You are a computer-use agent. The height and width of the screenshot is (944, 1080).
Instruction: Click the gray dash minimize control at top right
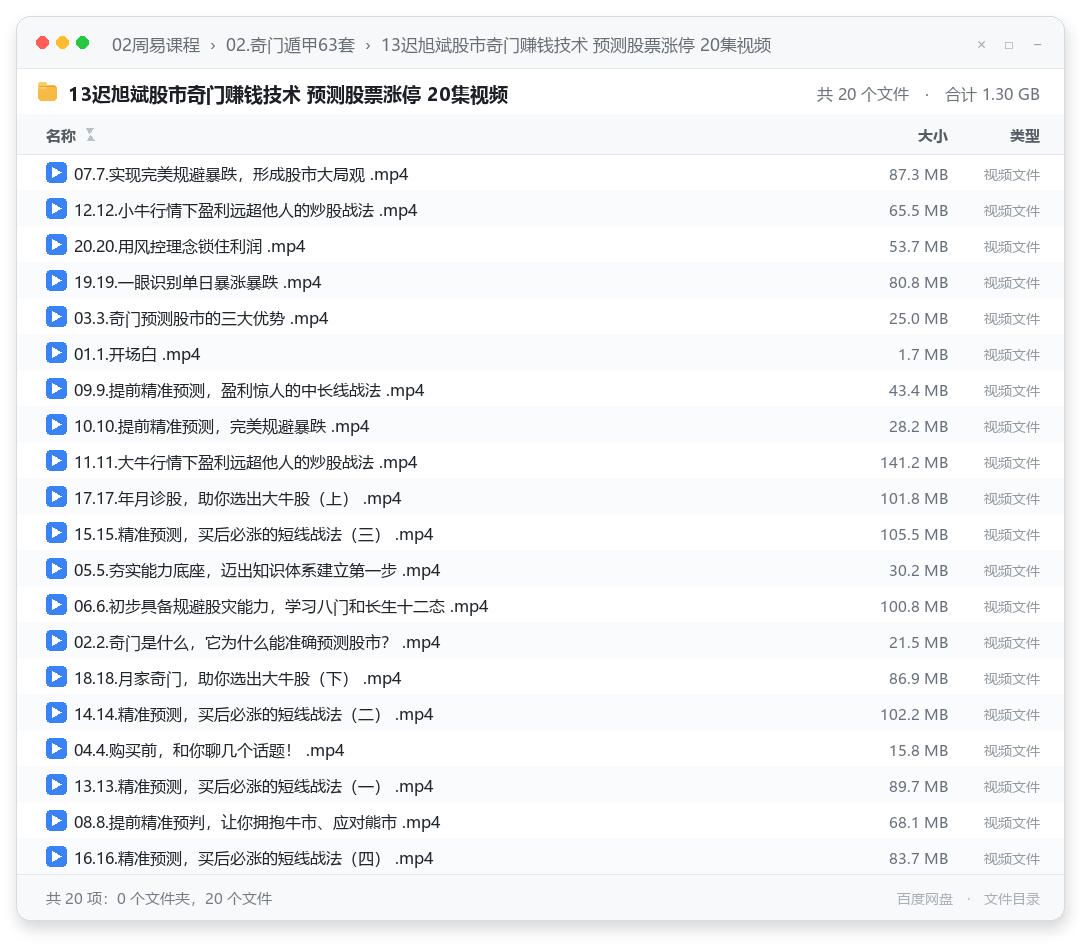[x=1037, y=45]
